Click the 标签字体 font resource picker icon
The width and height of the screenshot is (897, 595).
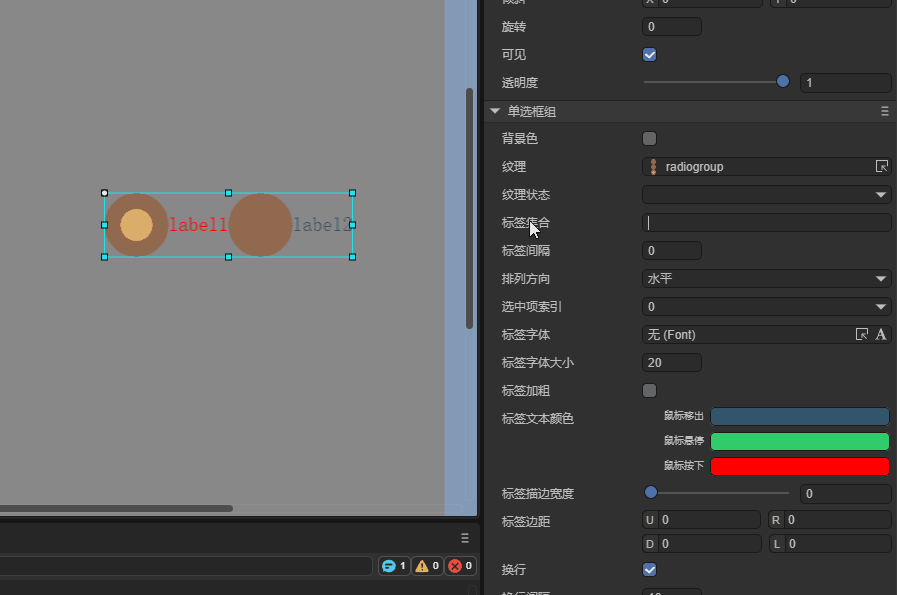(861, 334)
